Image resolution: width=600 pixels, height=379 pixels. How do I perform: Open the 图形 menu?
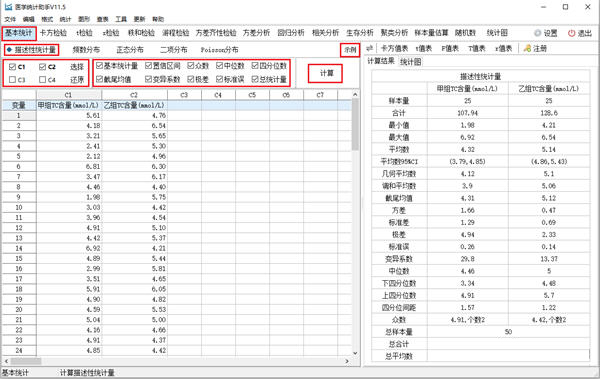pyautogui.click(x=84, y=19)
